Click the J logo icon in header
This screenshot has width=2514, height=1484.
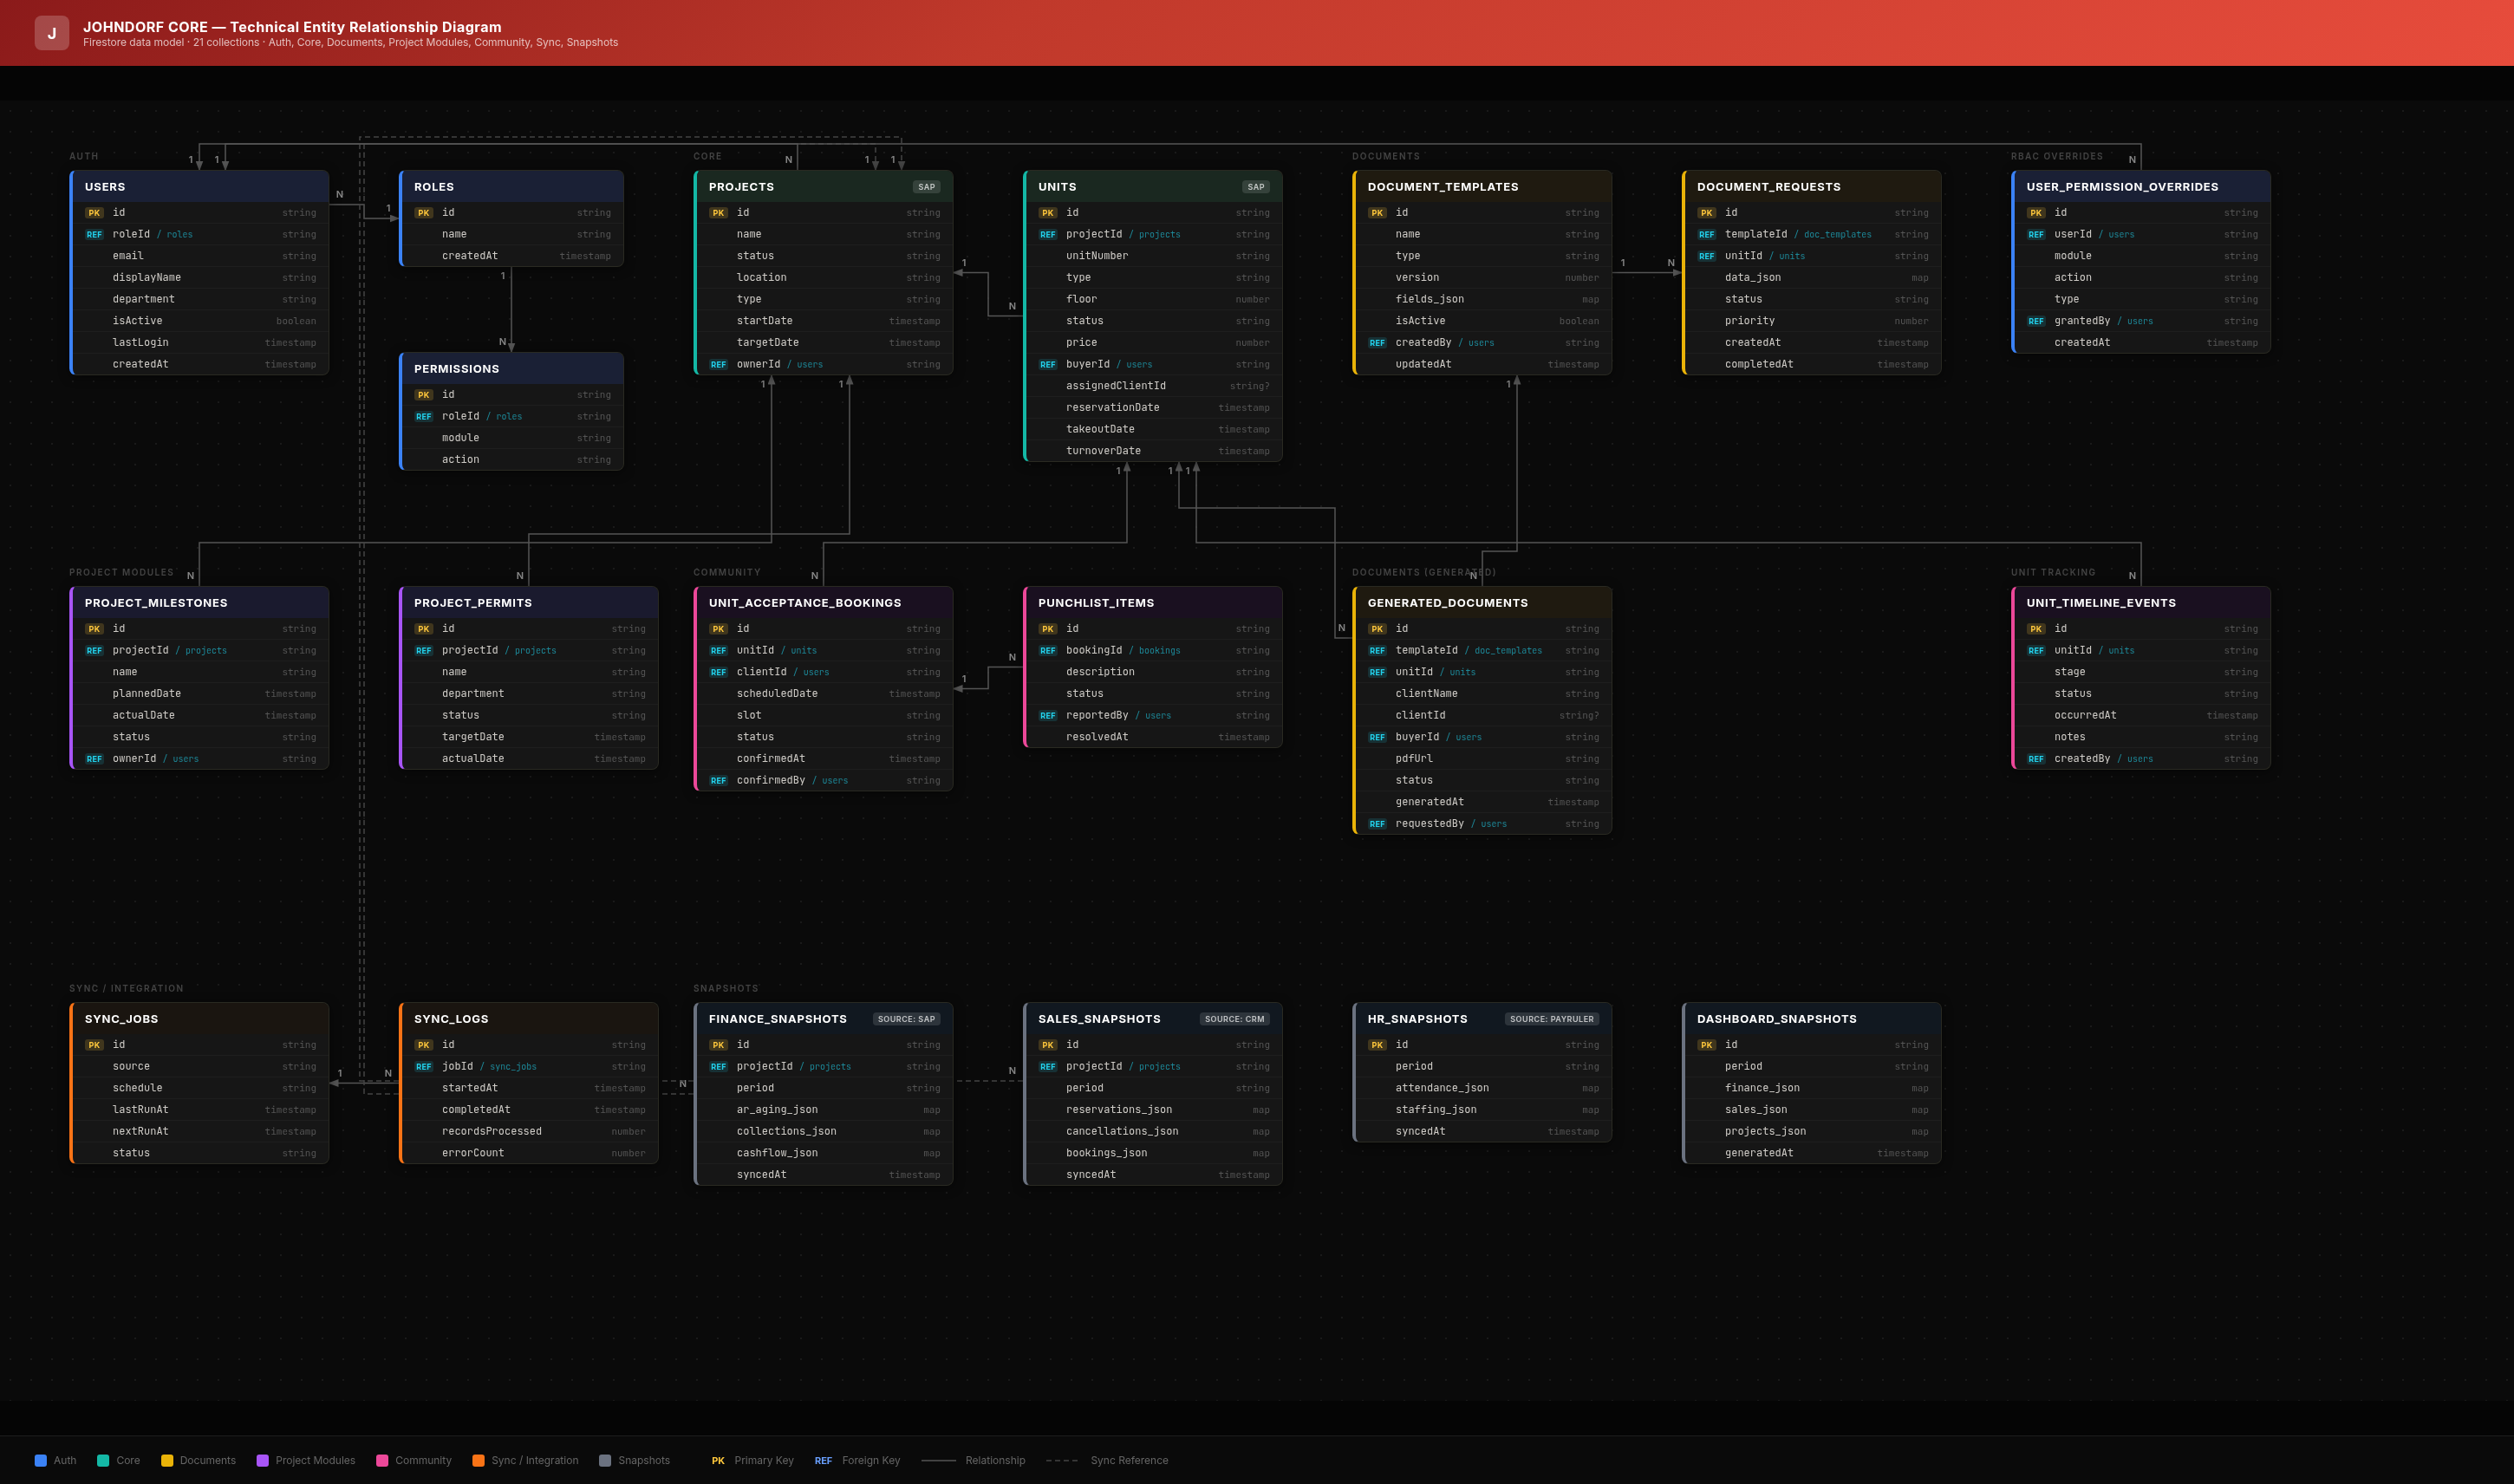tap(52, 33)
